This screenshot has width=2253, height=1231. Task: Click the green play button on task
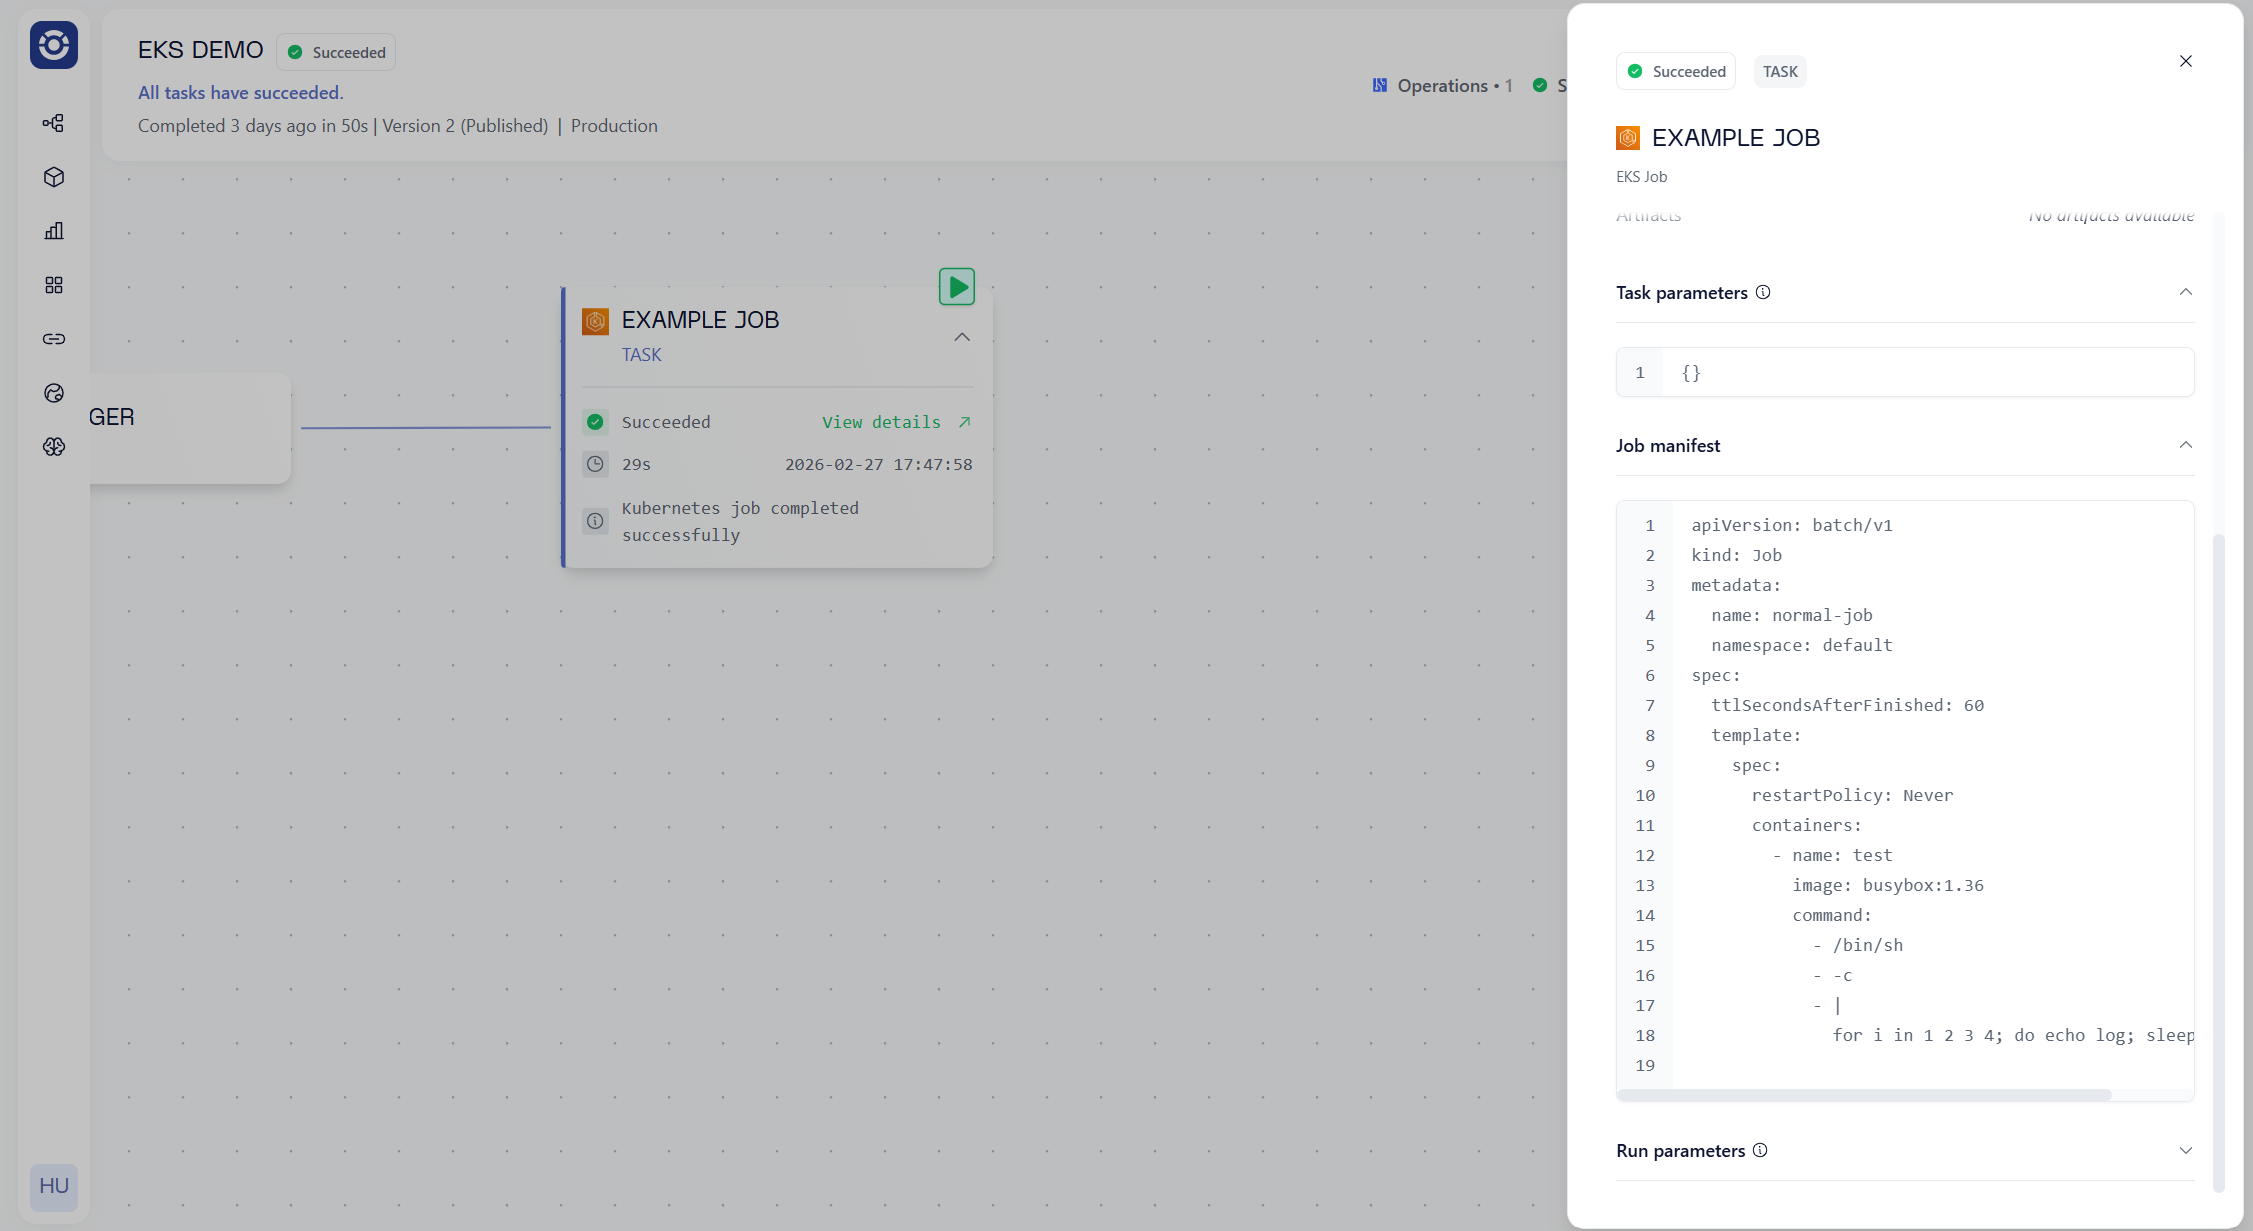pos(957,287)
